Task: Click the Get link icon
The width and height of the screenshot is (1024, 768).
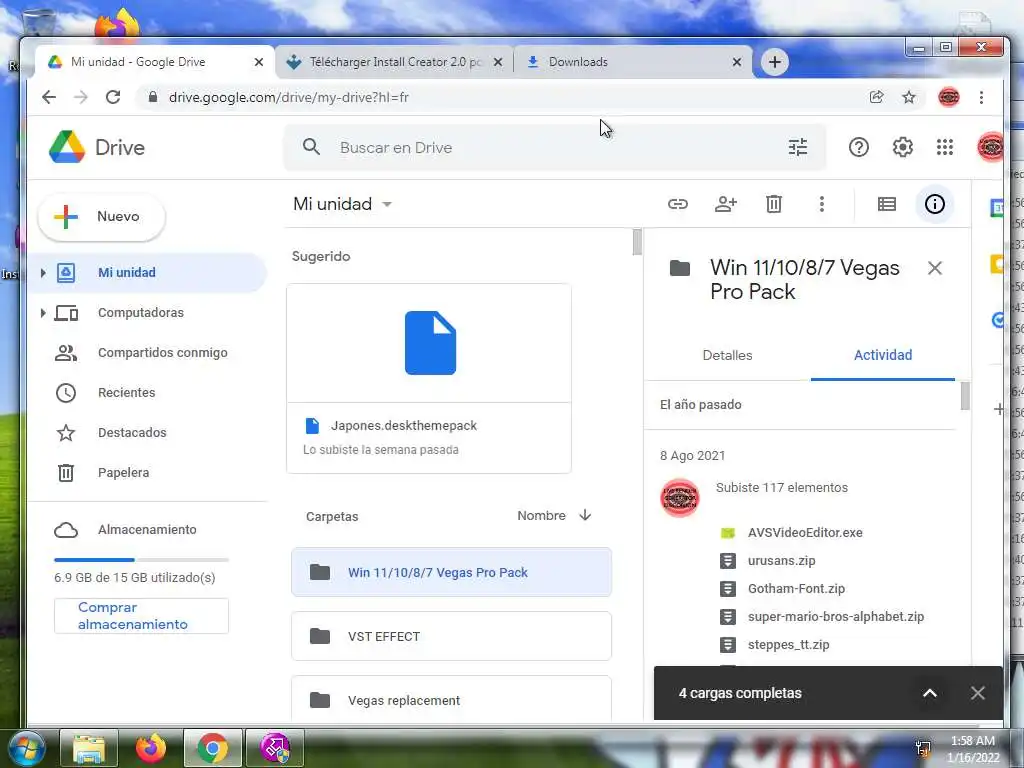Action: [x=677, y=204]
